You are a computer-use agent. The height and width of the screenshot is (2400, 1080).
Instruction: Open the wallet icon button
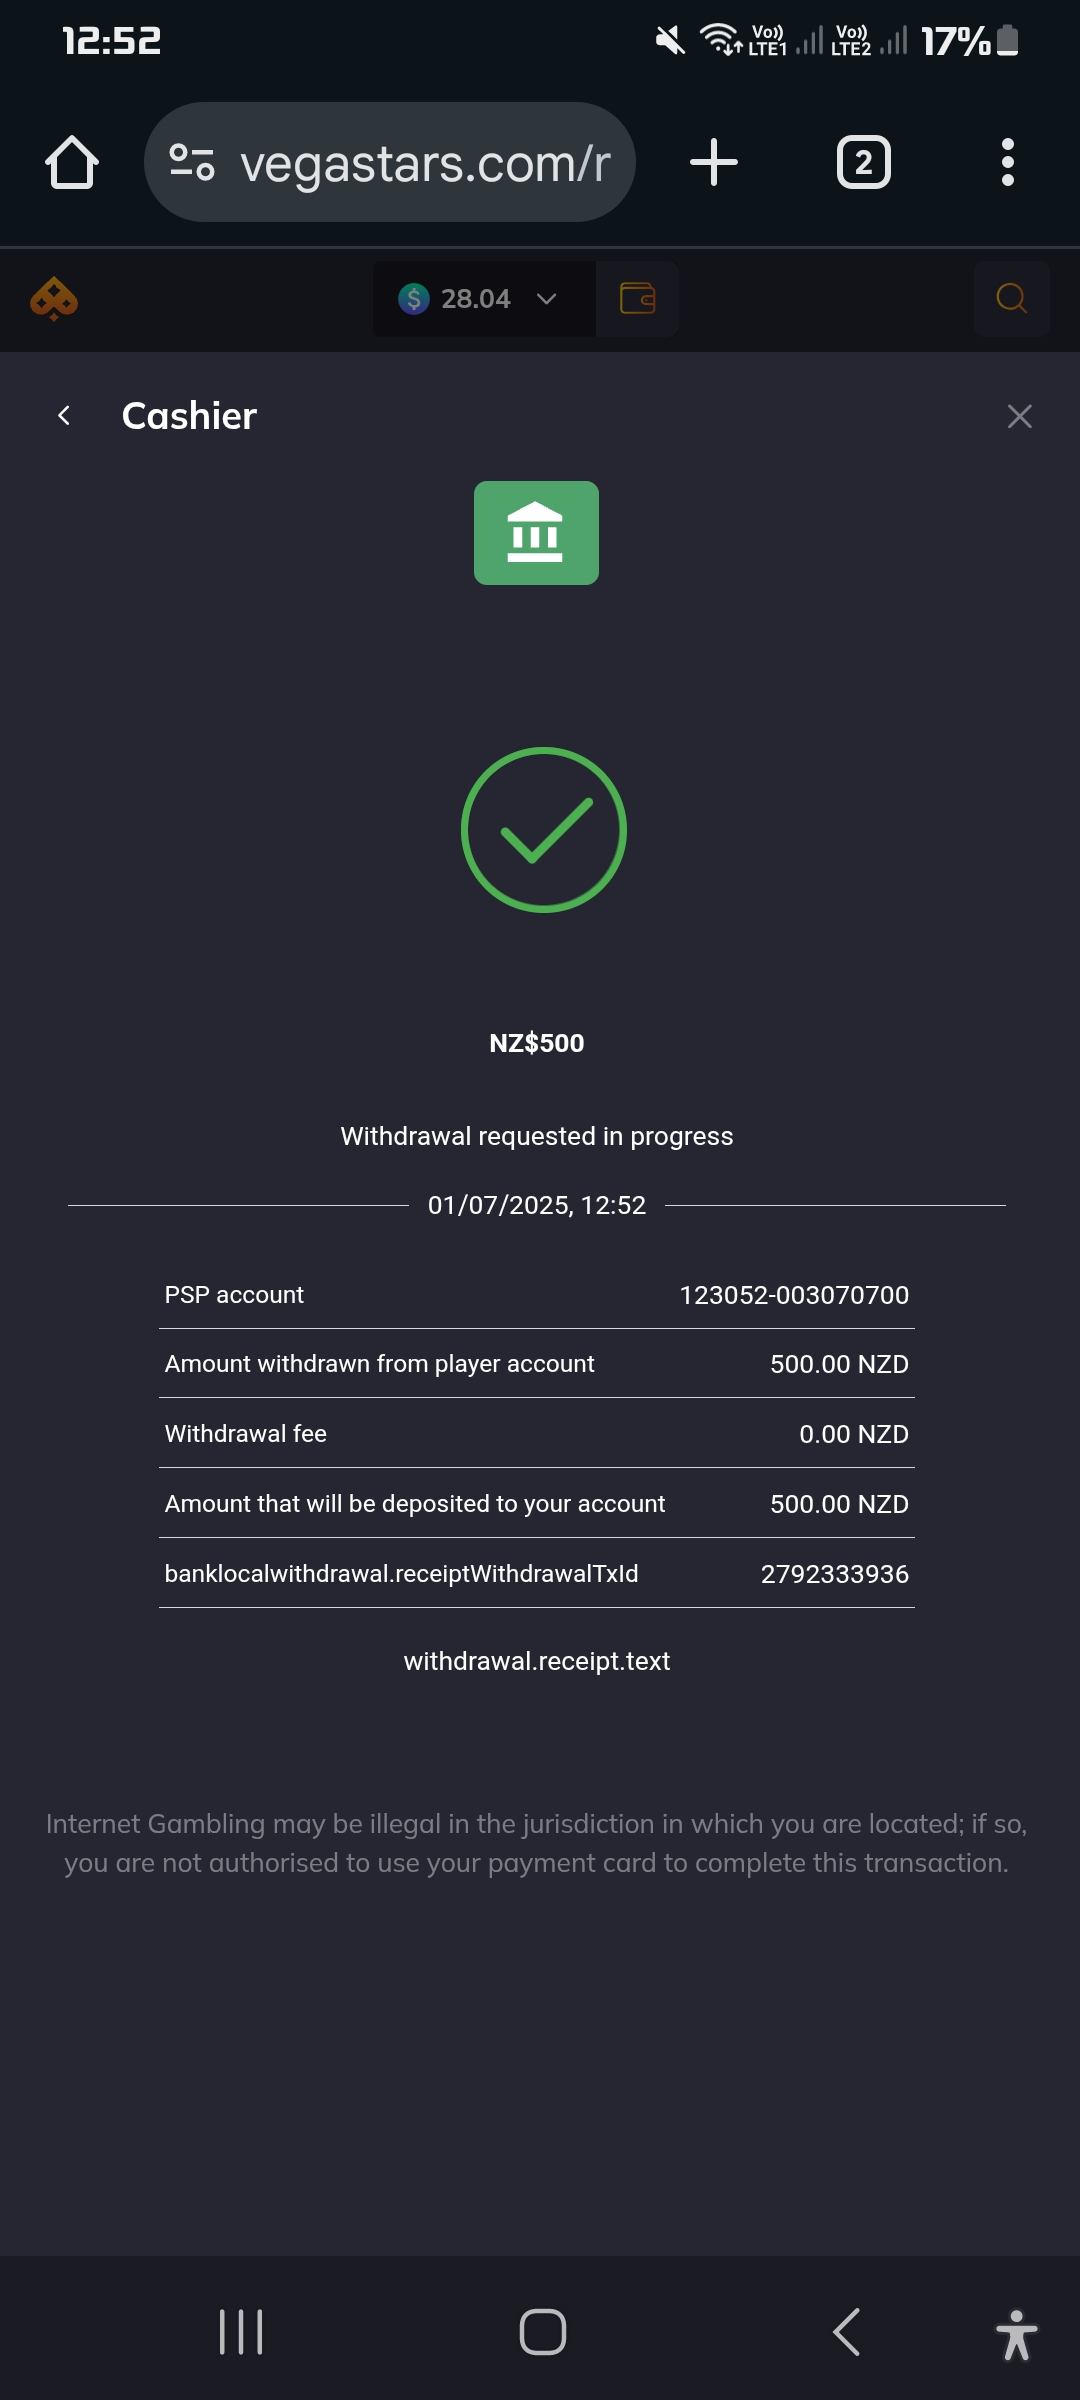pyautogui.click(x=637, y=299)
